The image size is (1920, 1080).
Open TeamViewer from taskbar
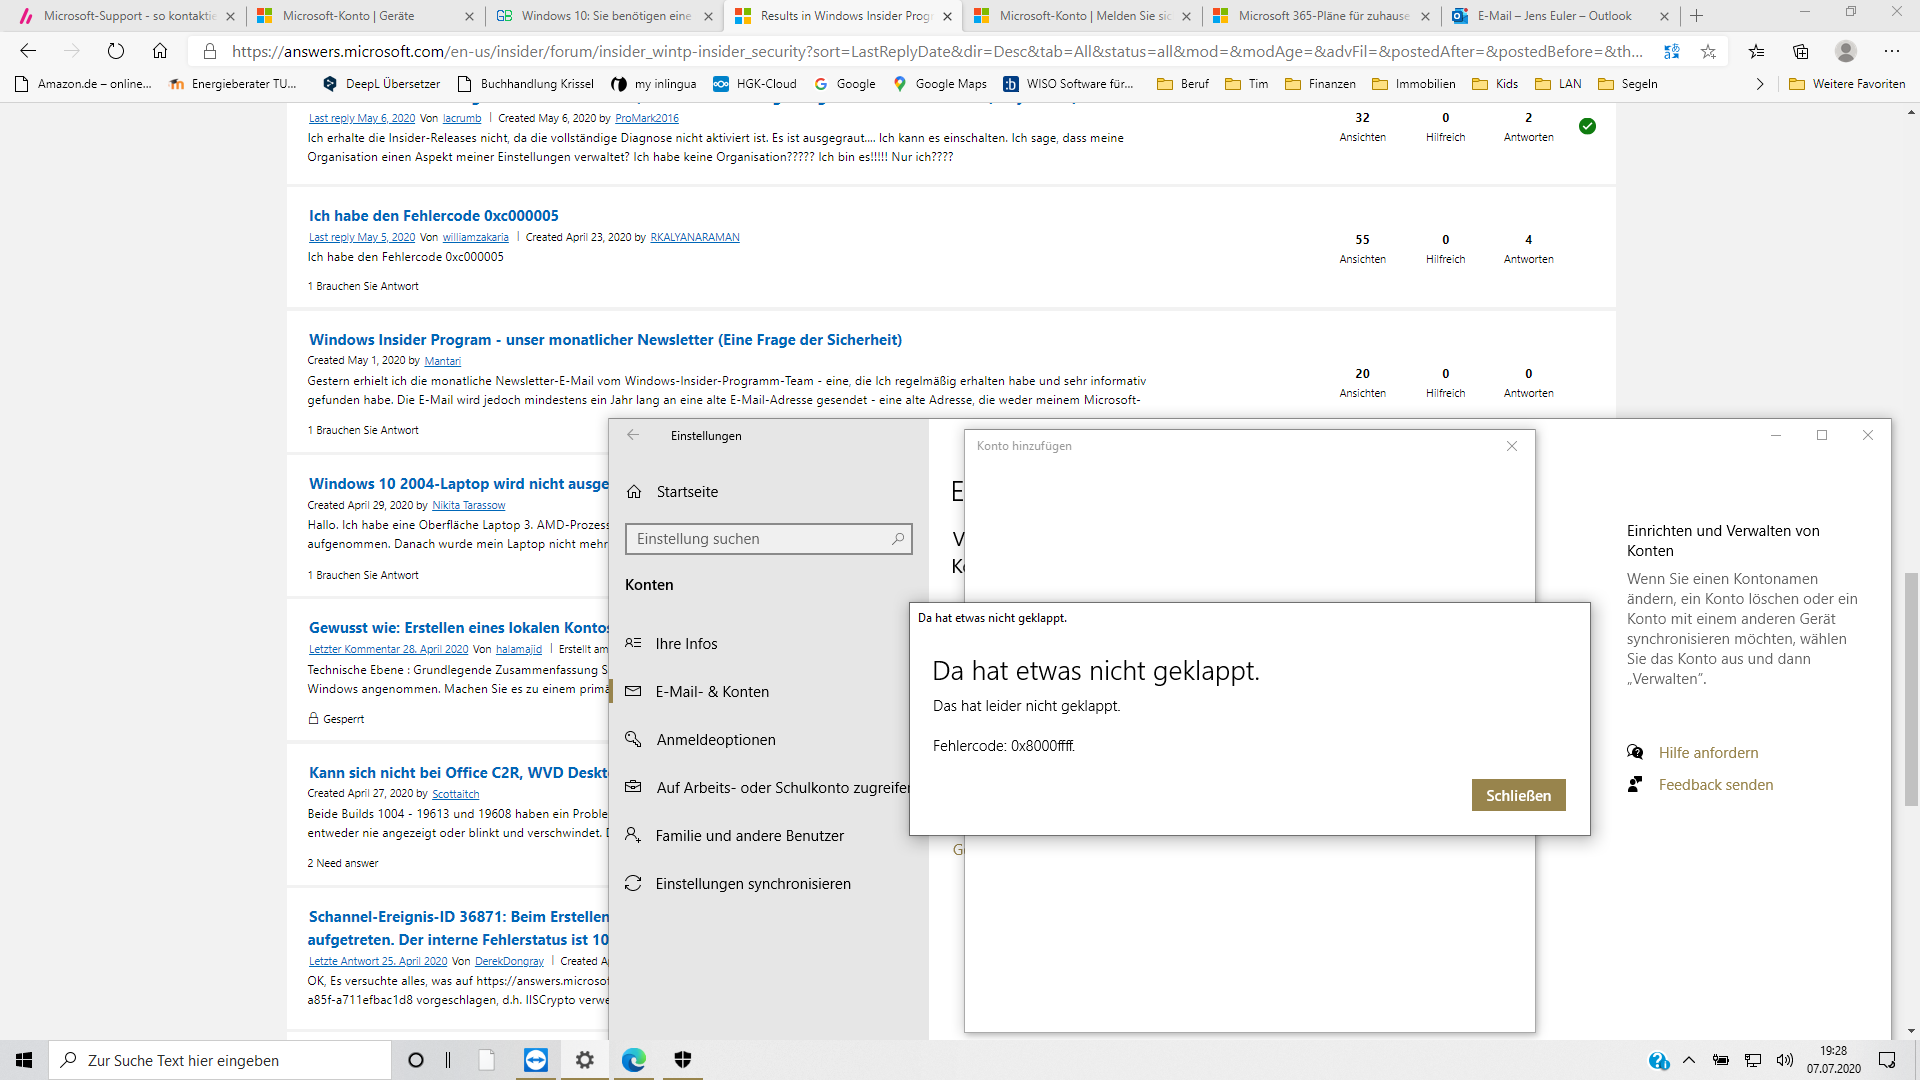point(536,1060)
